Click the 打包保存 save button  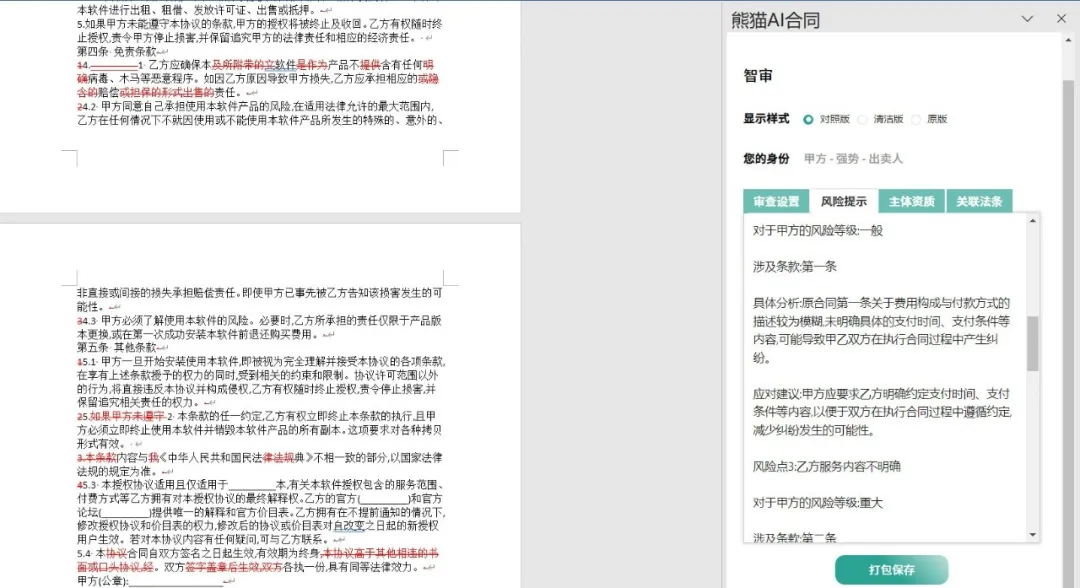tap(890, 568)
